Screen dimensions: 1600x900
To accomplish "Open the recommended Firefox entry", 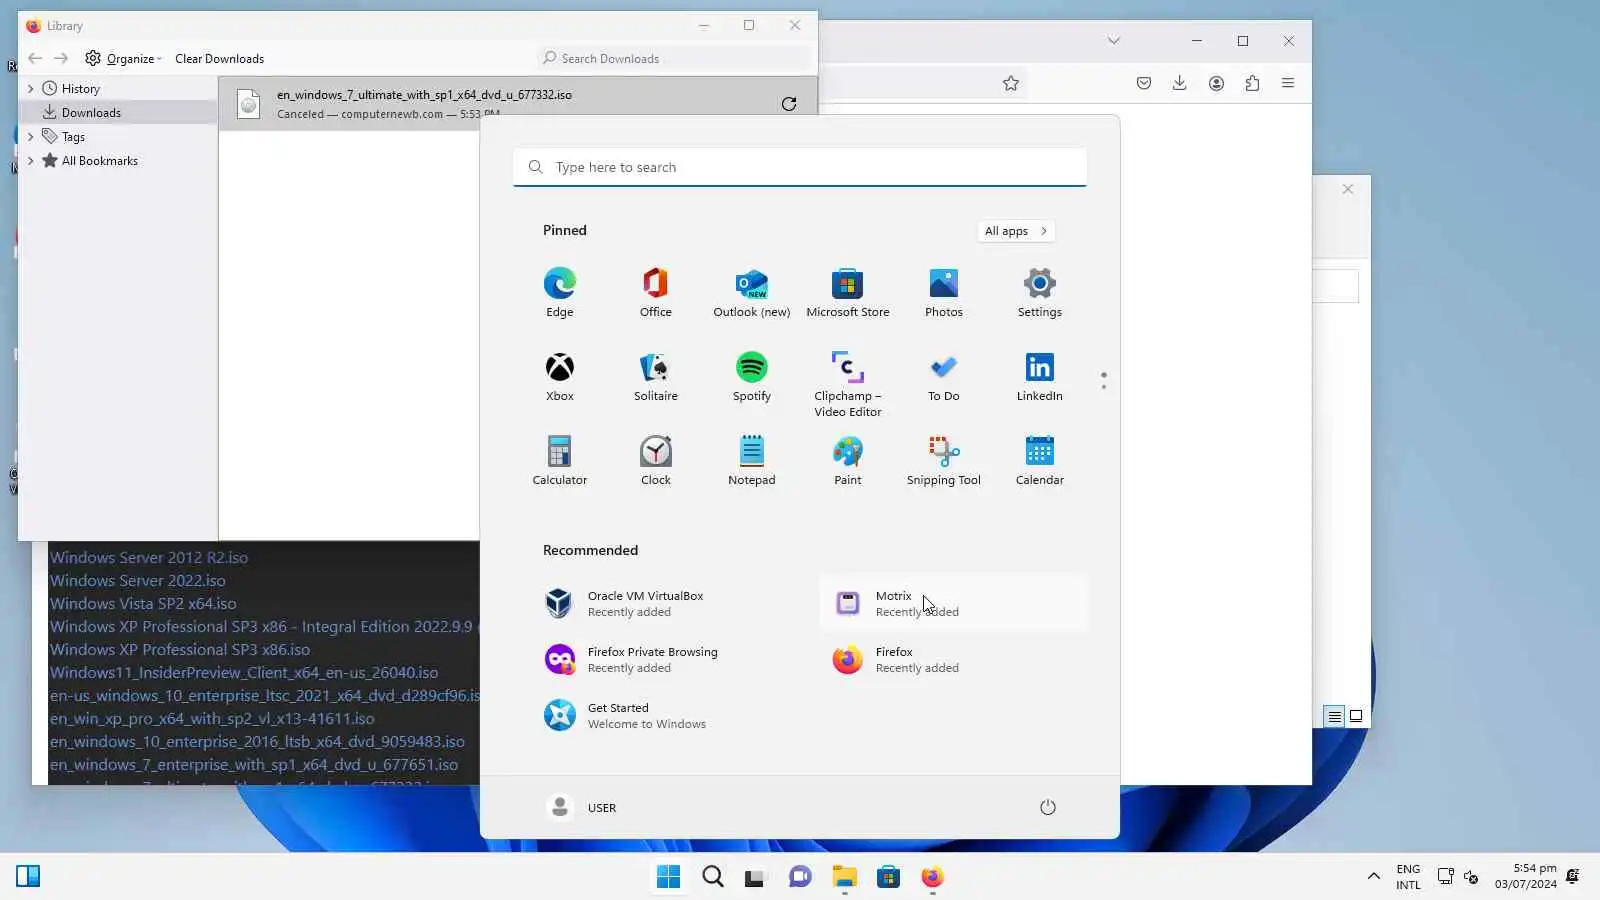I will pyautogui.click(x=954, y=659).
